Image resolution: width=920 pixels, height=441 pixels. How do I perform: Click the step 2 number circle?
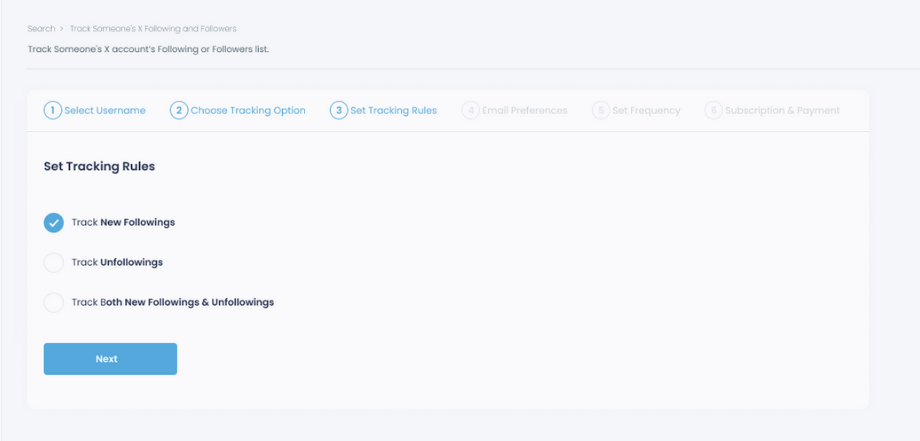(x=179, y=110)
